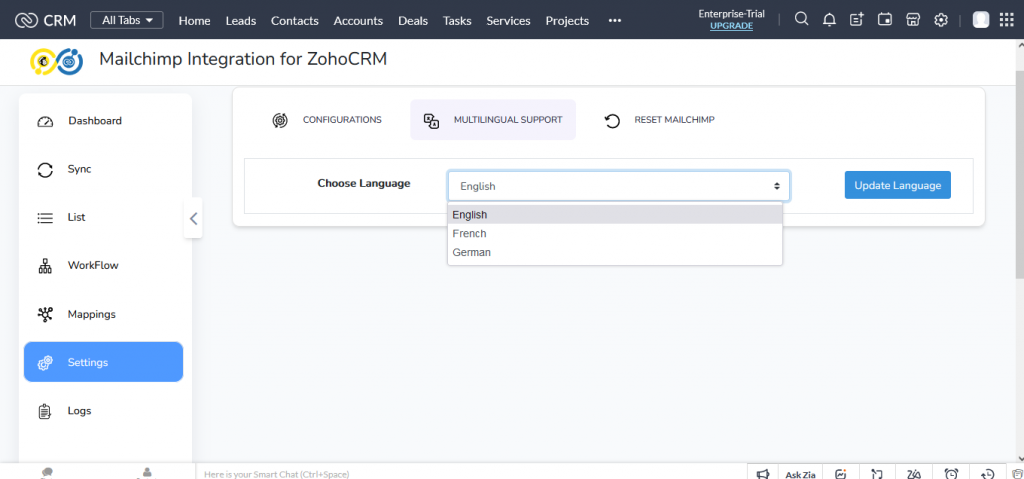Open the search icon in top bar
The width and height of the screenshot is (1024, 479).
click(x=801, y=20)
